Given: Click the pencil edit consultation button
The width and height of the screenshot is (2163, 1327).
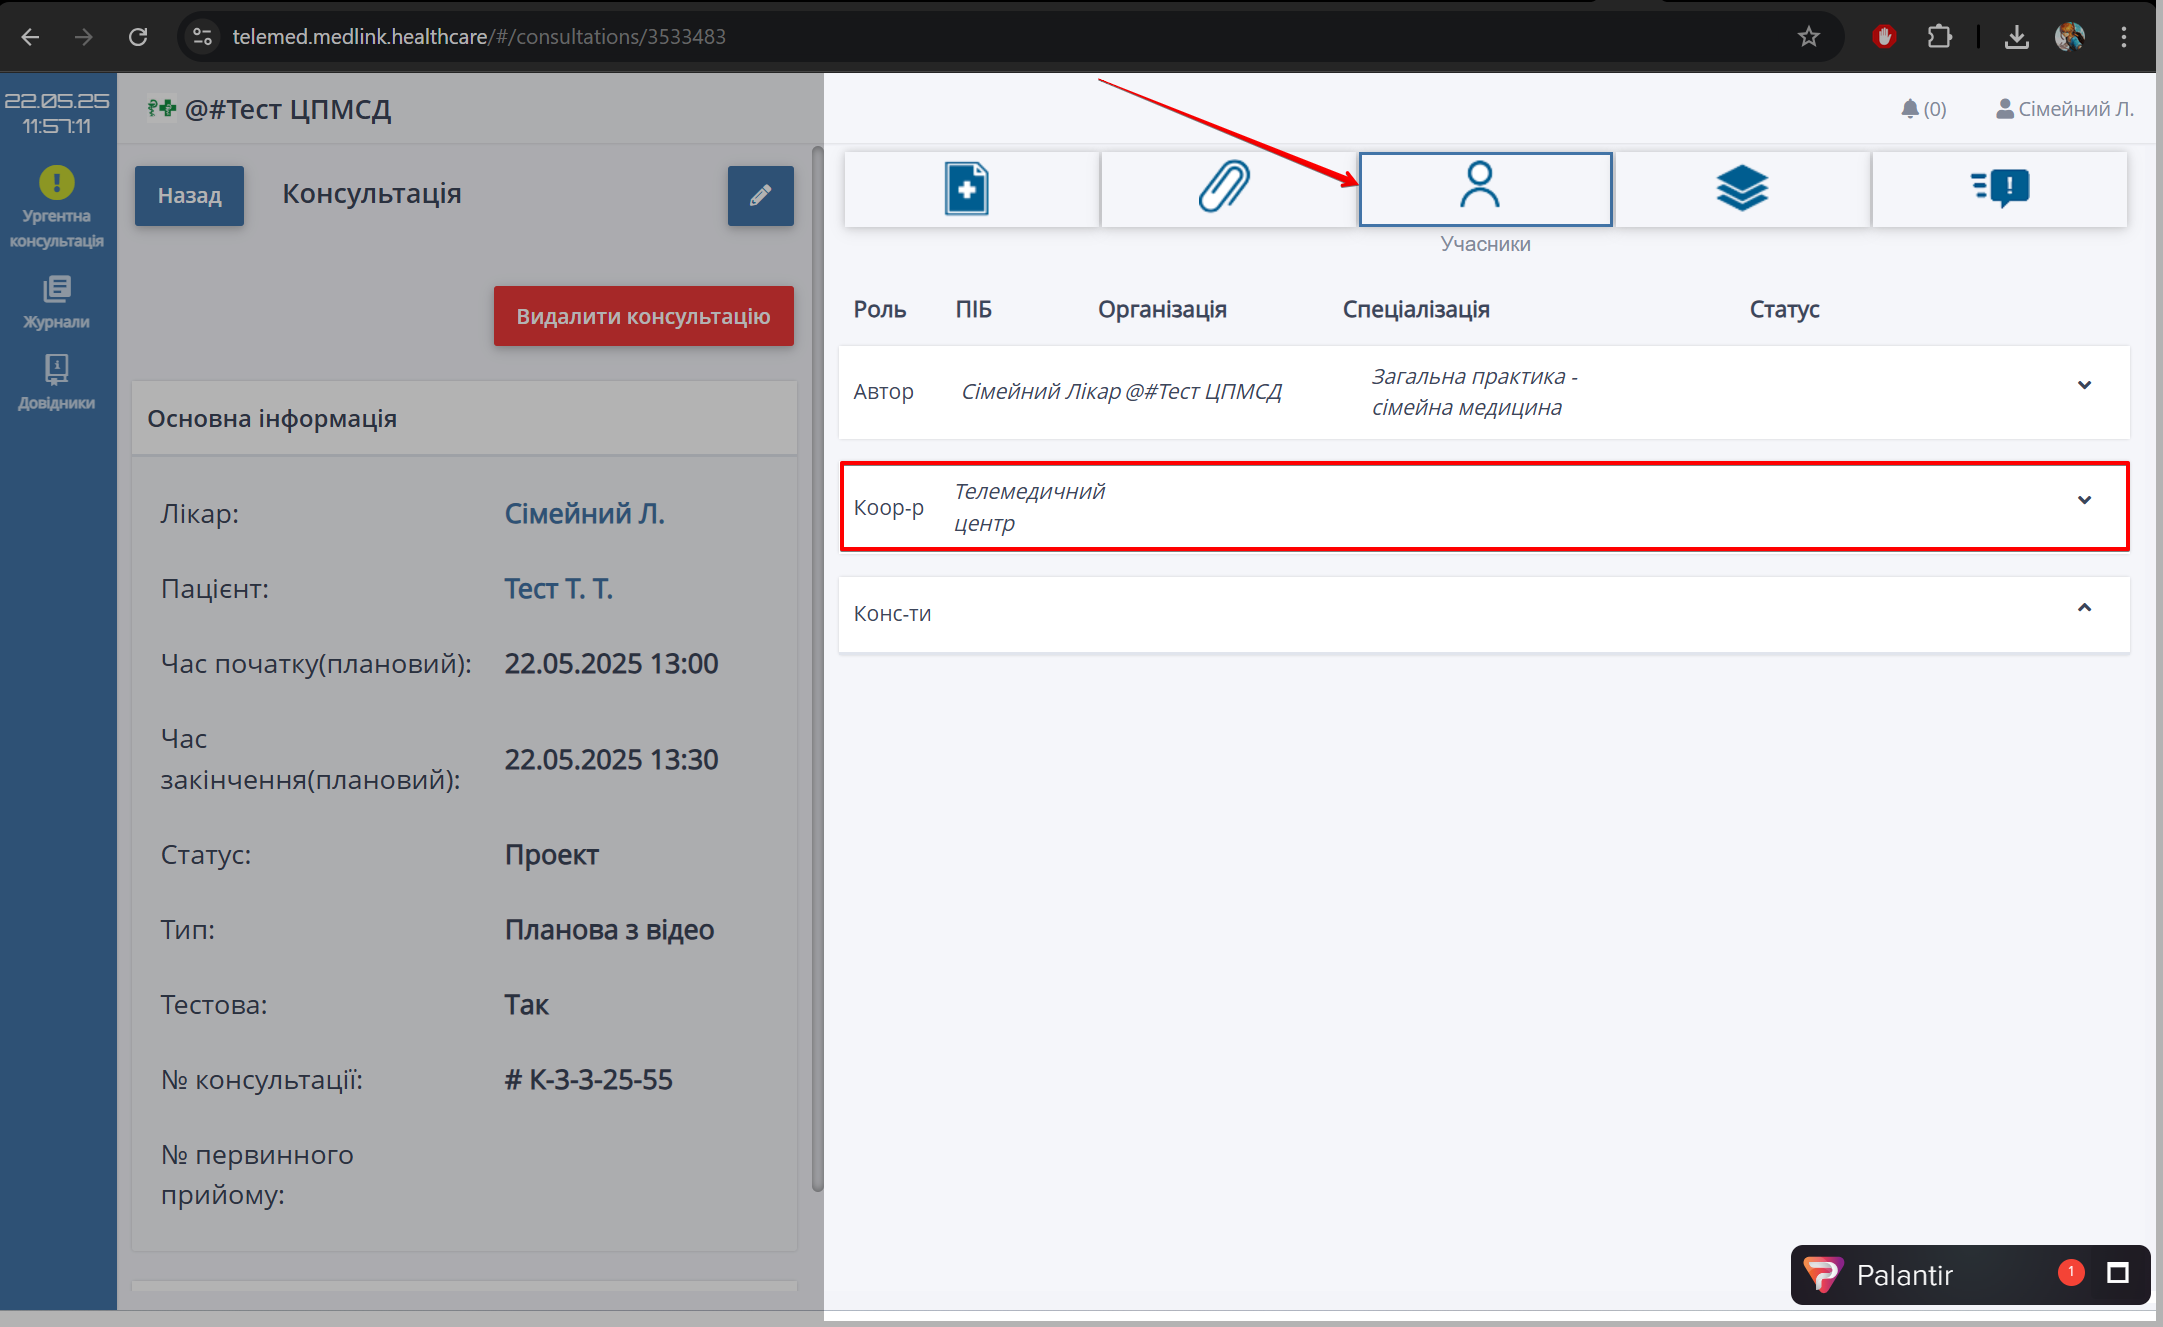Looking at the screenshot, I should pos(760,195).
